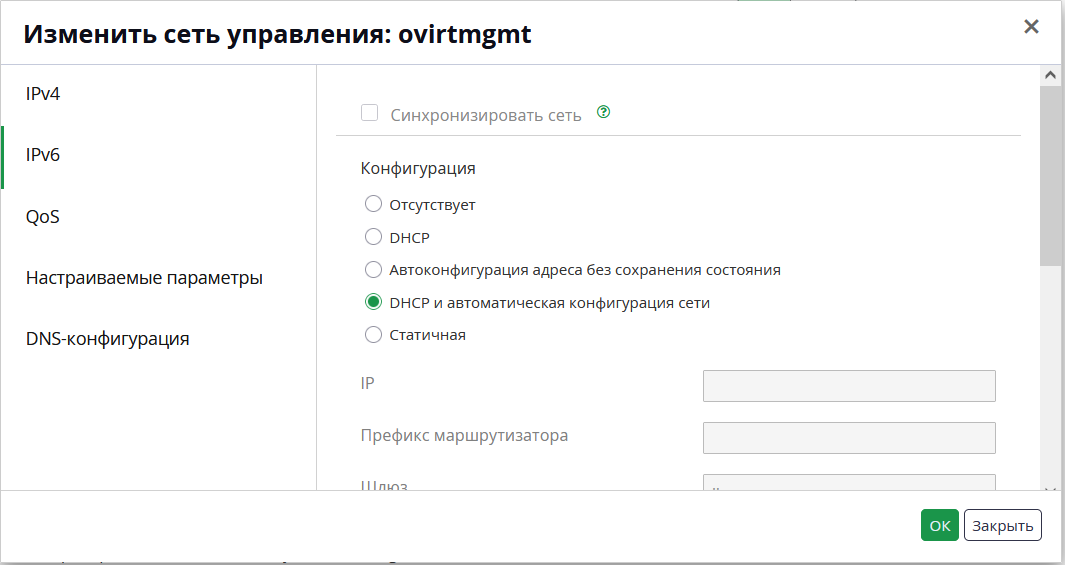Click the Шлюз input field

coord(849,482)
